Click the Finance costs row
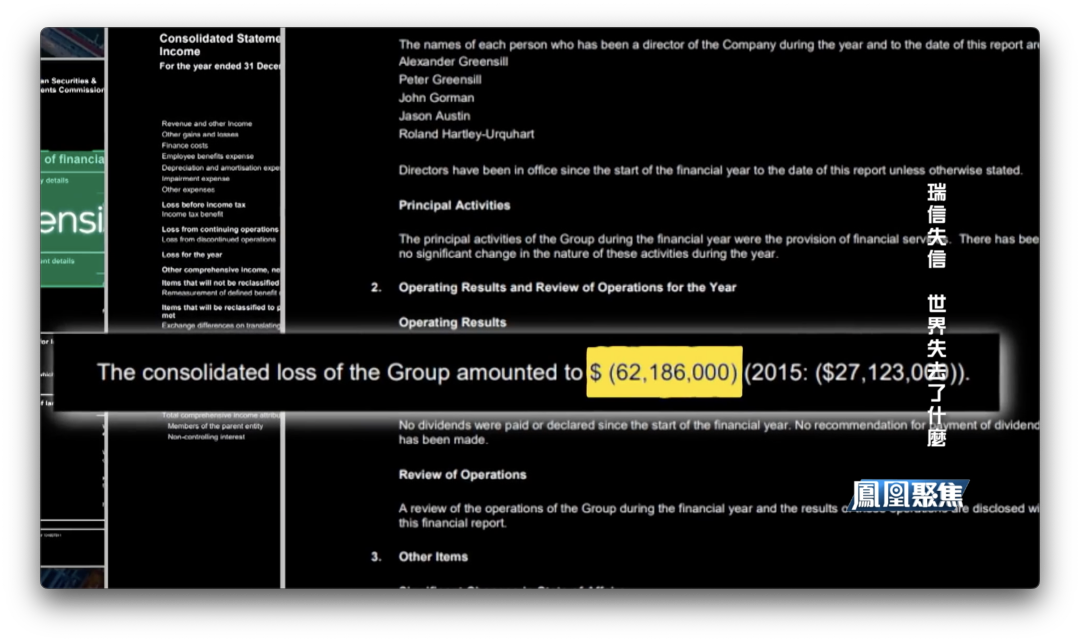Image resolution: width=1080 pixels, height=642 pixels. (x=185, y=145)
